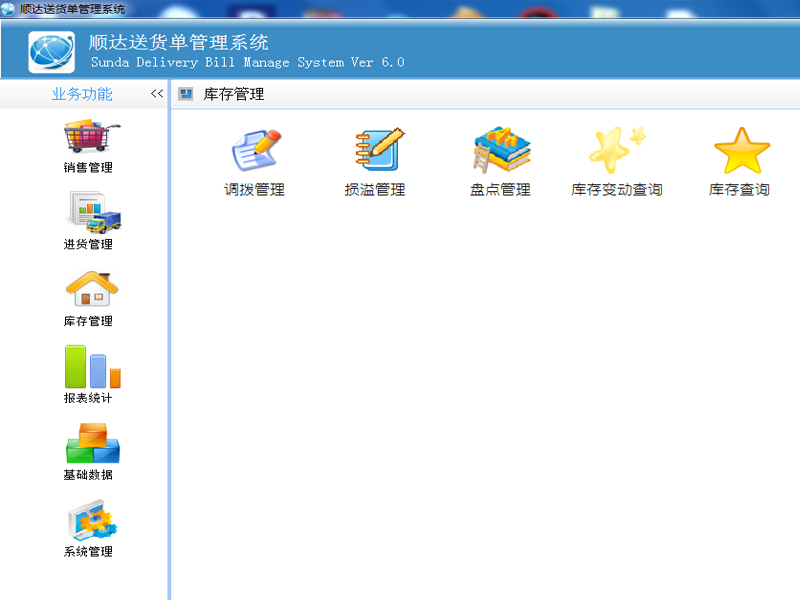The image size is (800, 600).
Task: Click the 库存变动查询 sparkling star icon
Action: click(616, 151)
